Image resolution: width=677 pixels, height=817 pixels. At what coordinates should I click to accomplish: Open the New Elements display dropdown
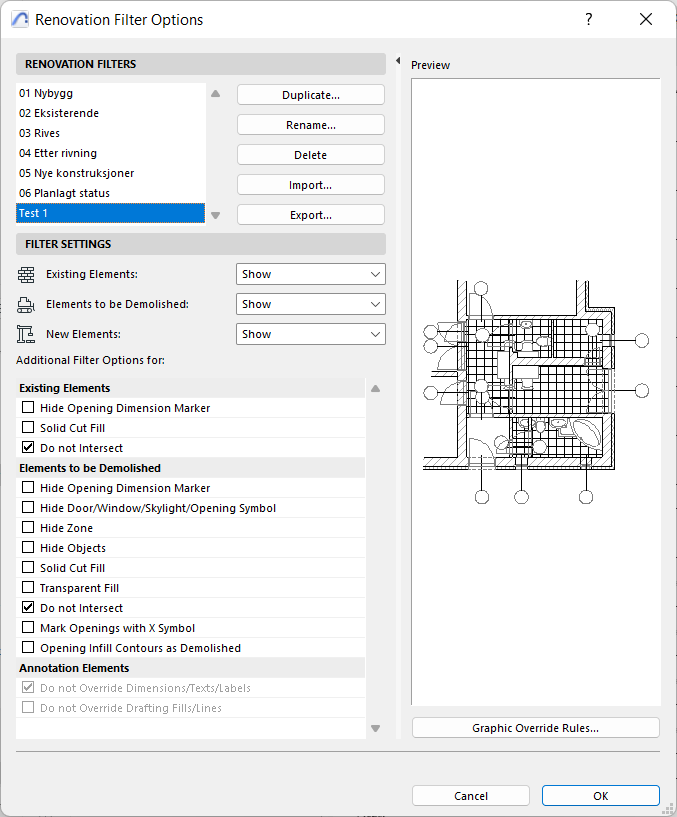pos(310,334)
